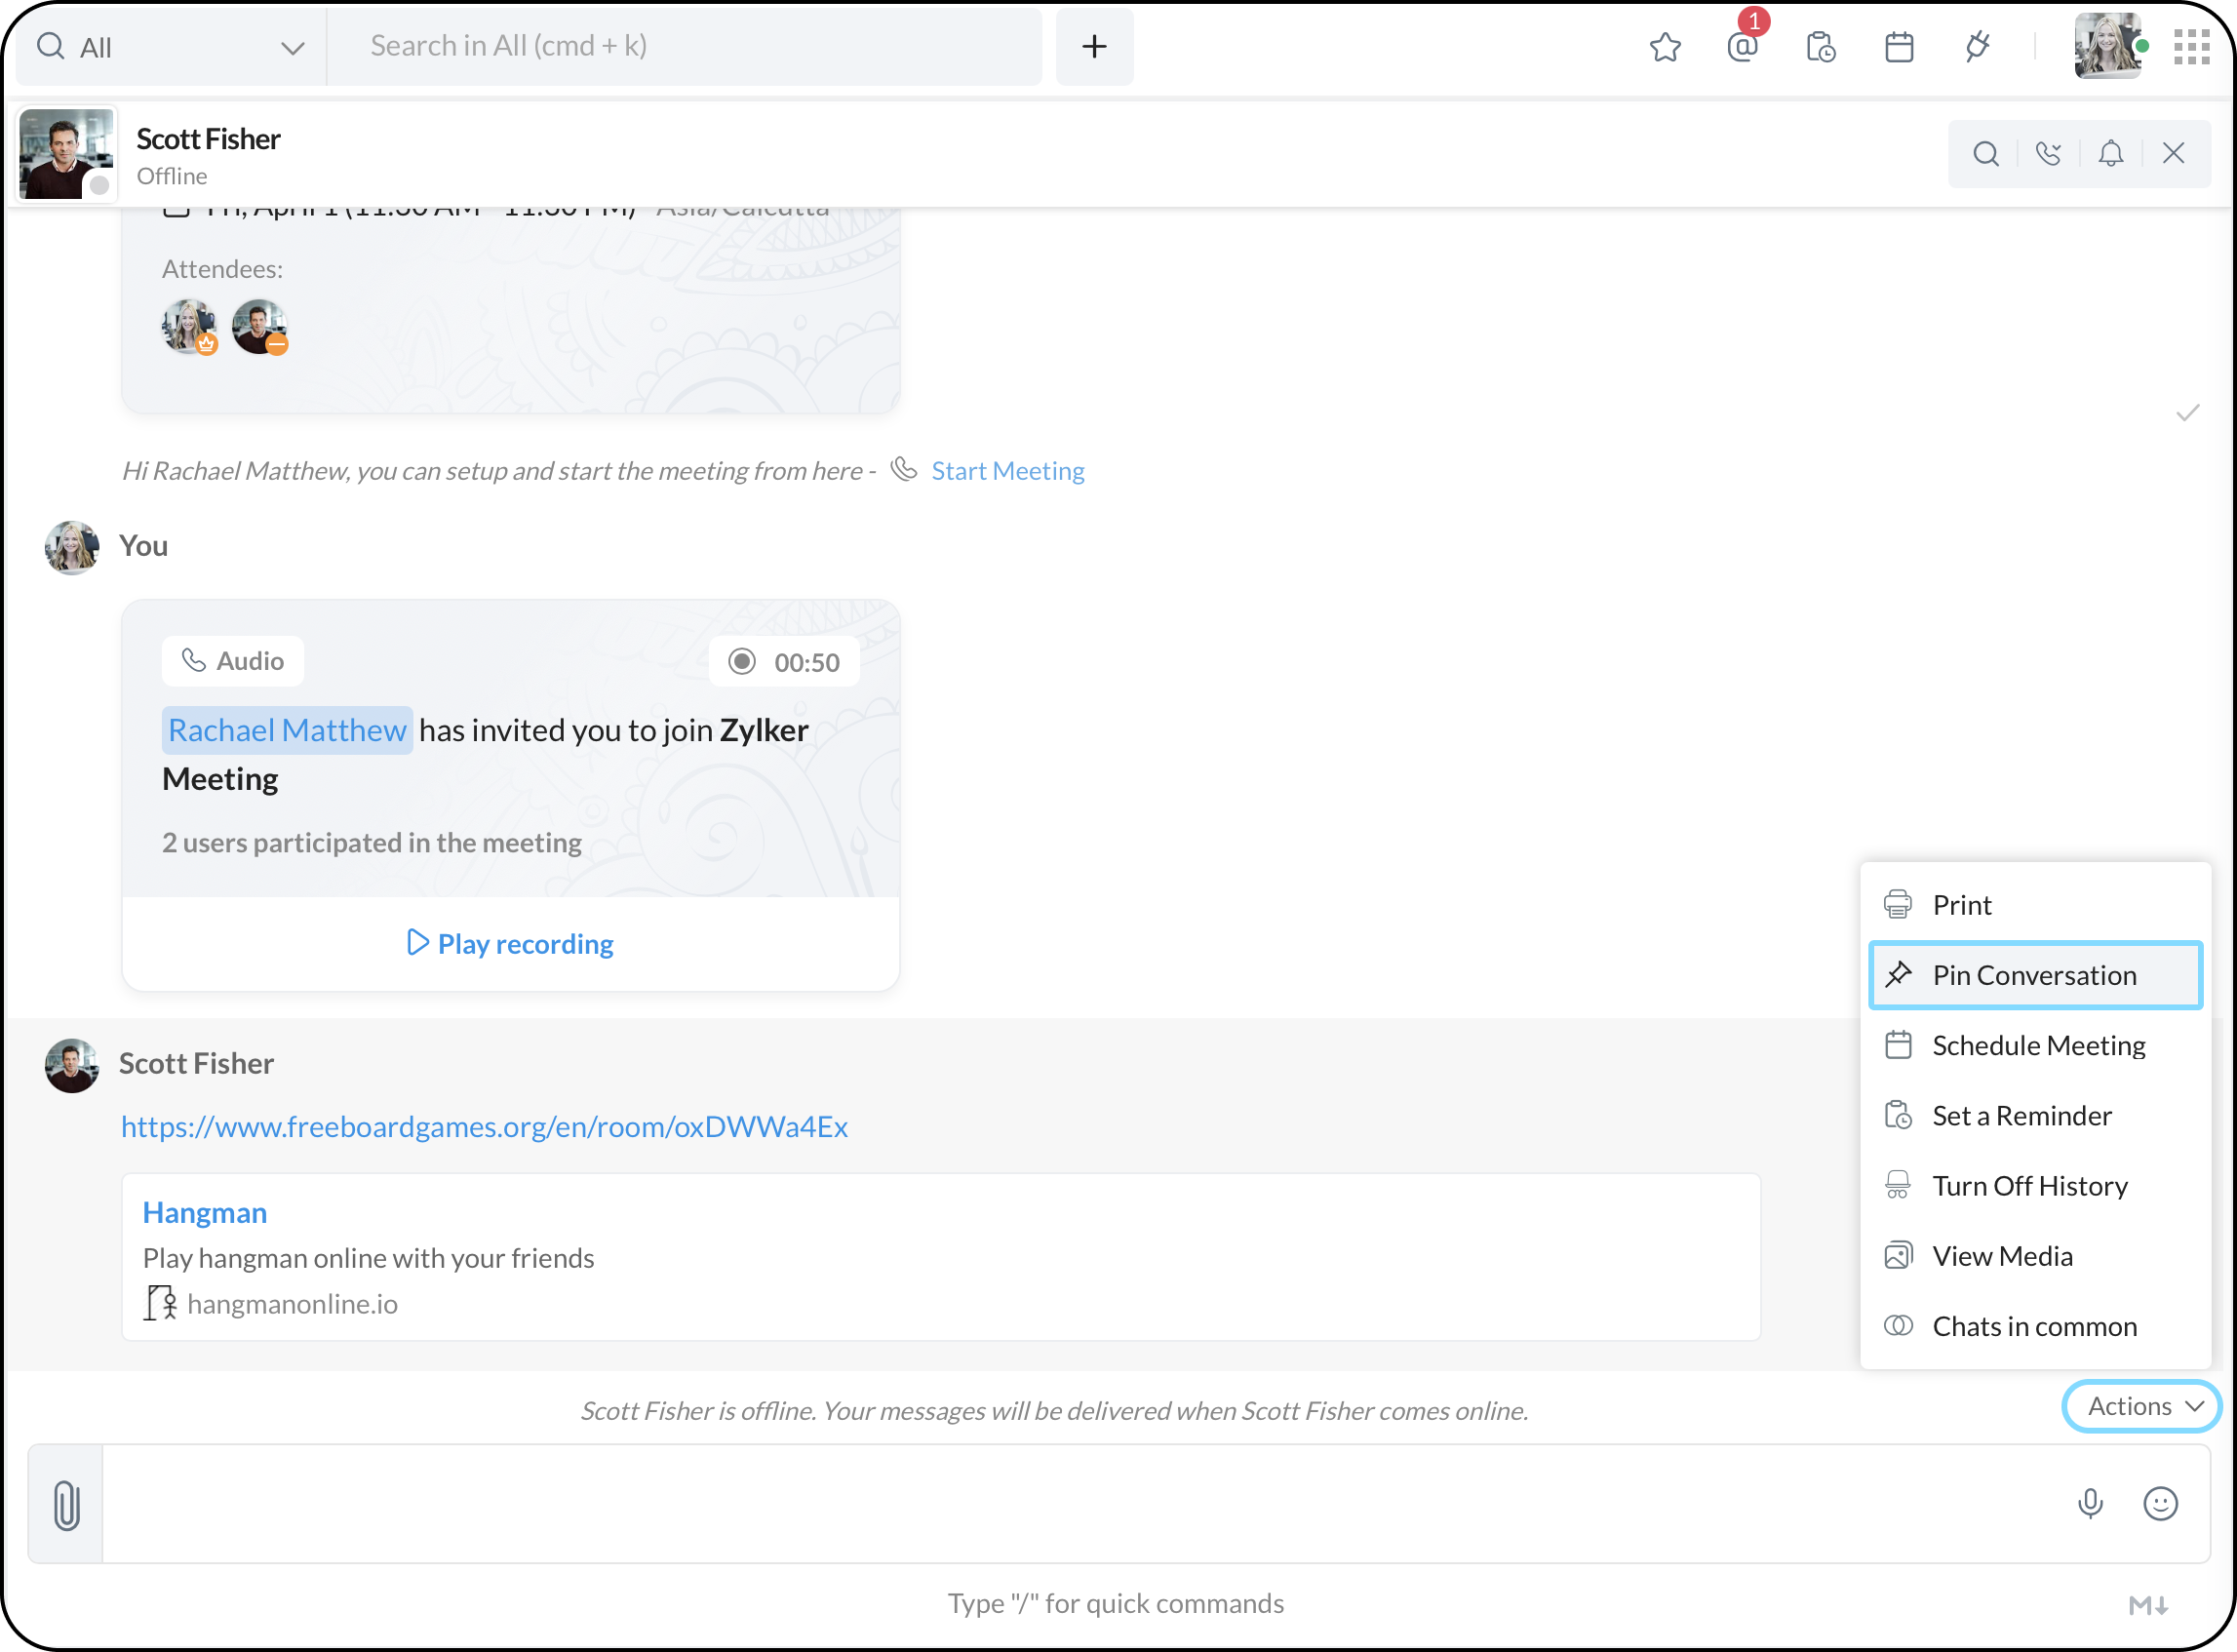
Task: Open the freeboardgames.org room link
Action: [x=484, y=1127]
